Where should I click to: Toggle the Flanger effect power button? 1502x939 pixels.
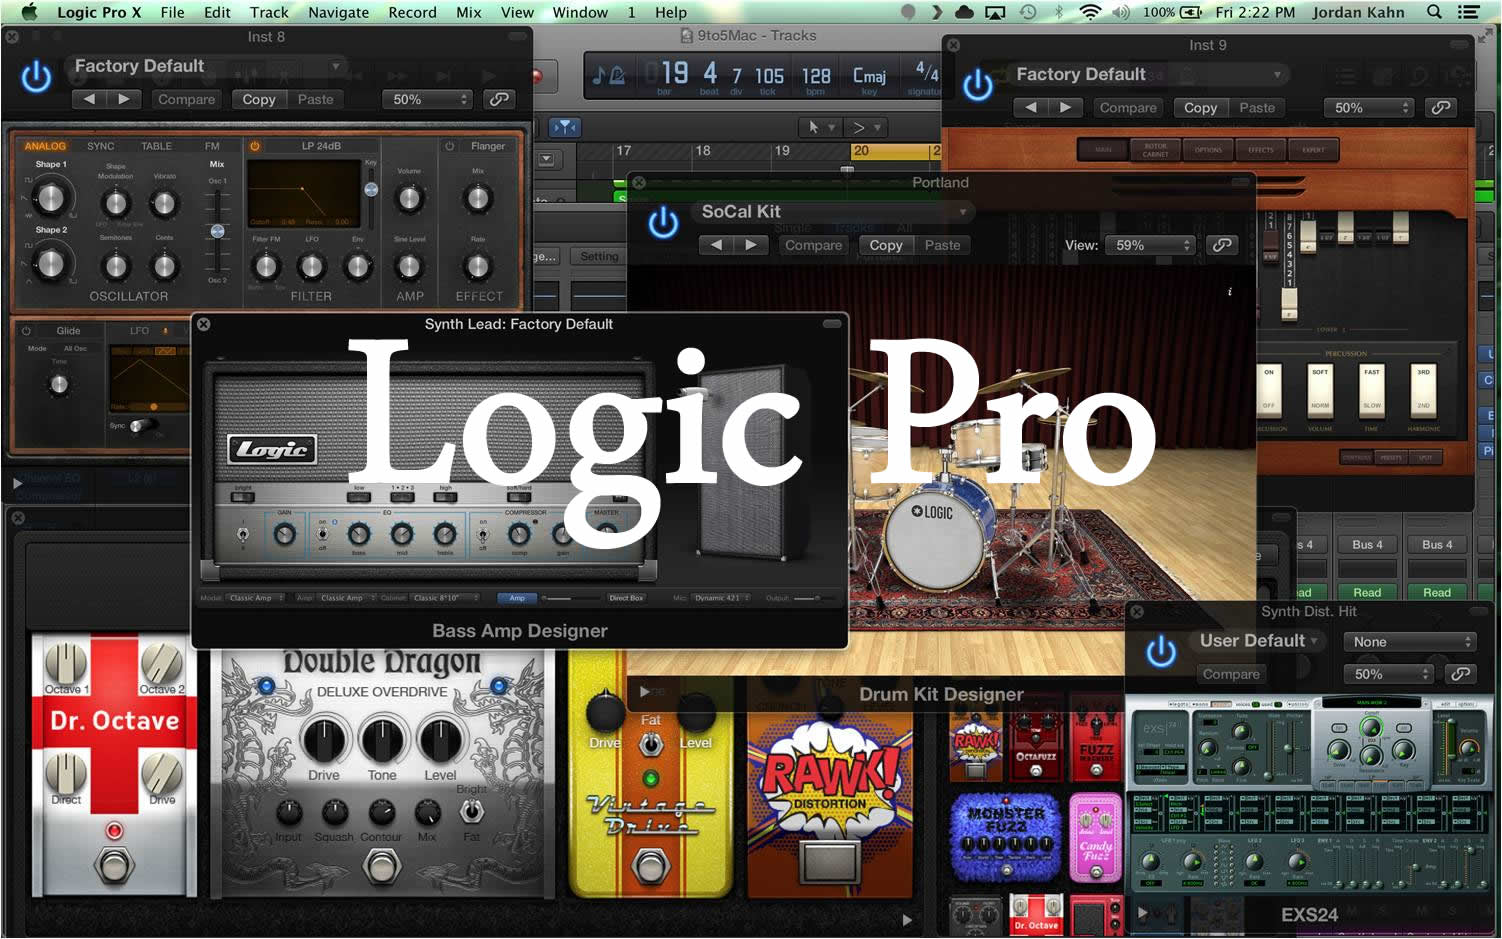tap(450, 146)
